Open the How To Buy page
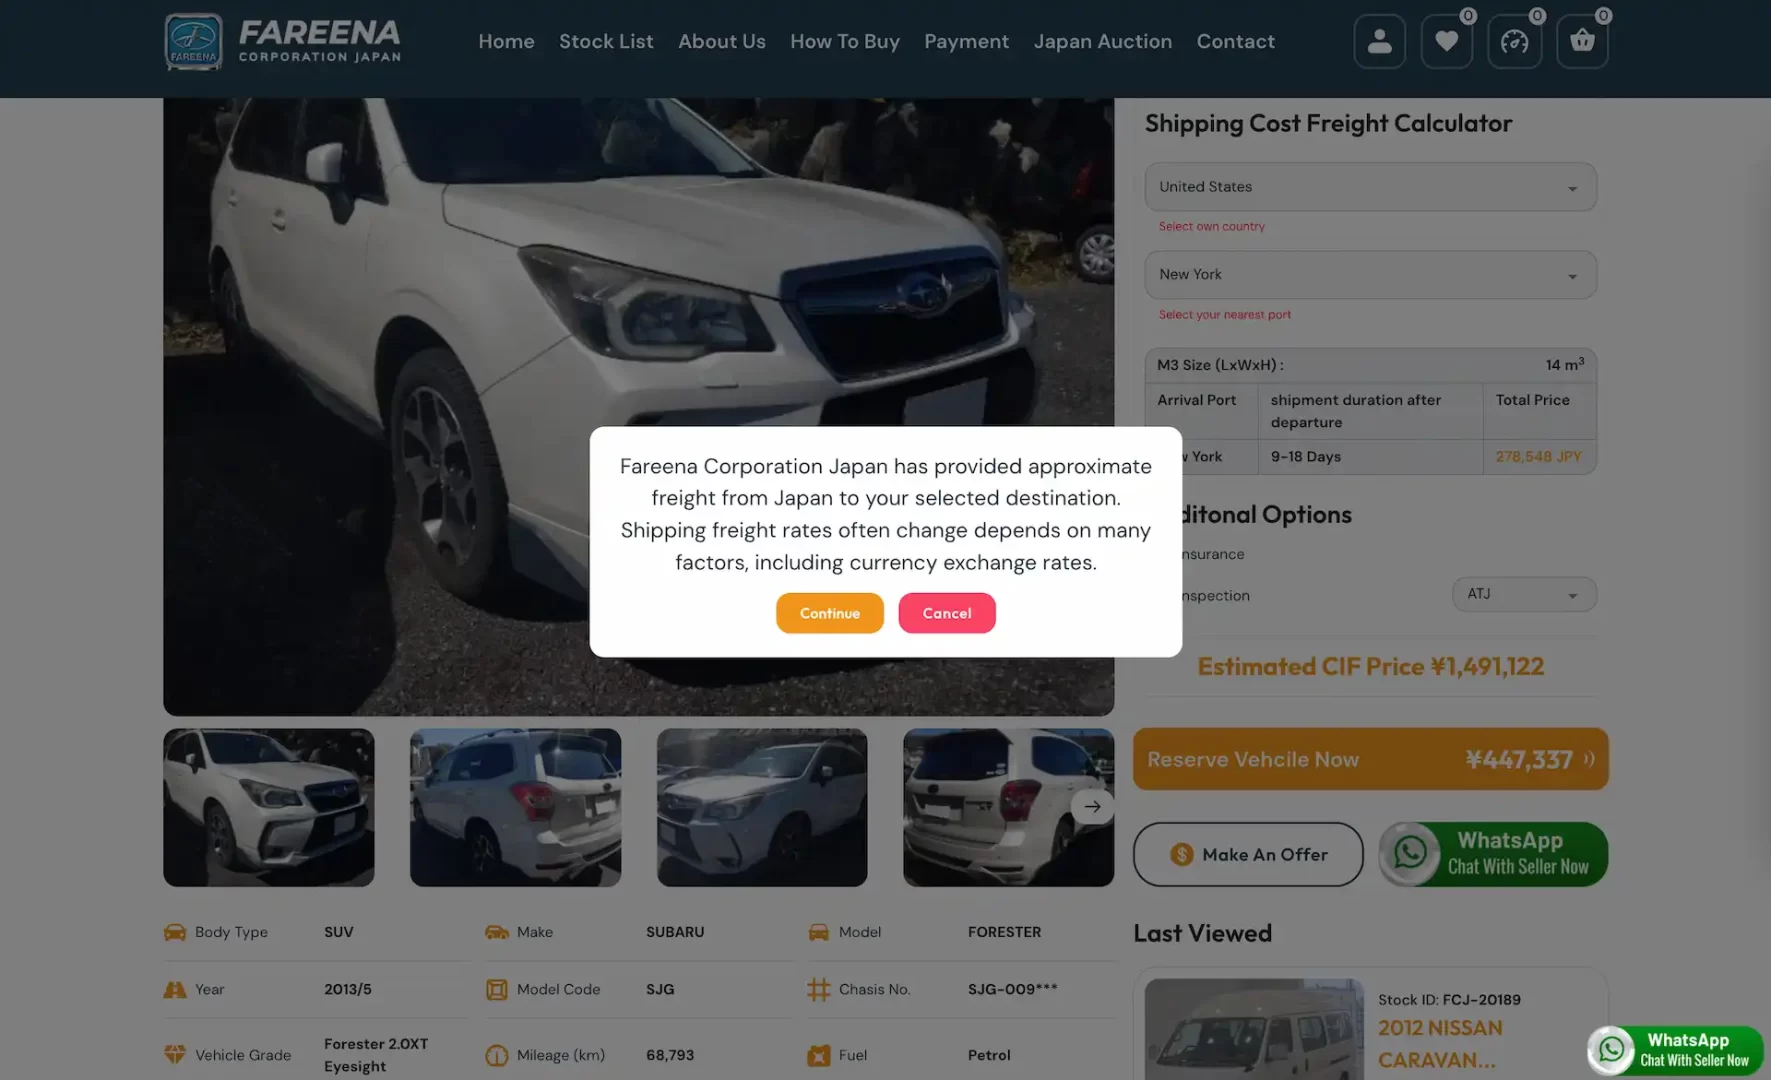1771x1080 pixels. pos(844,42)
